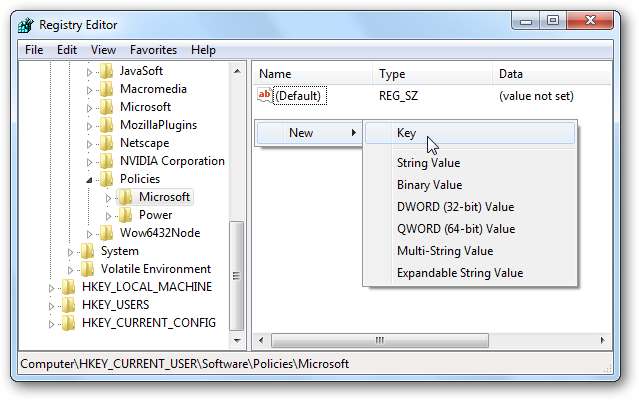Create a new String Value
The height and width of the screenshot is (400, 639).
(x=428, y=163)
